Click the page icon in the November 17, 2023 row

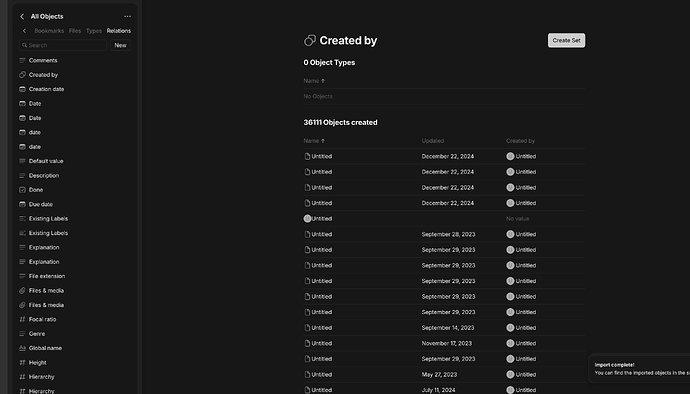(x=307, y=343)
